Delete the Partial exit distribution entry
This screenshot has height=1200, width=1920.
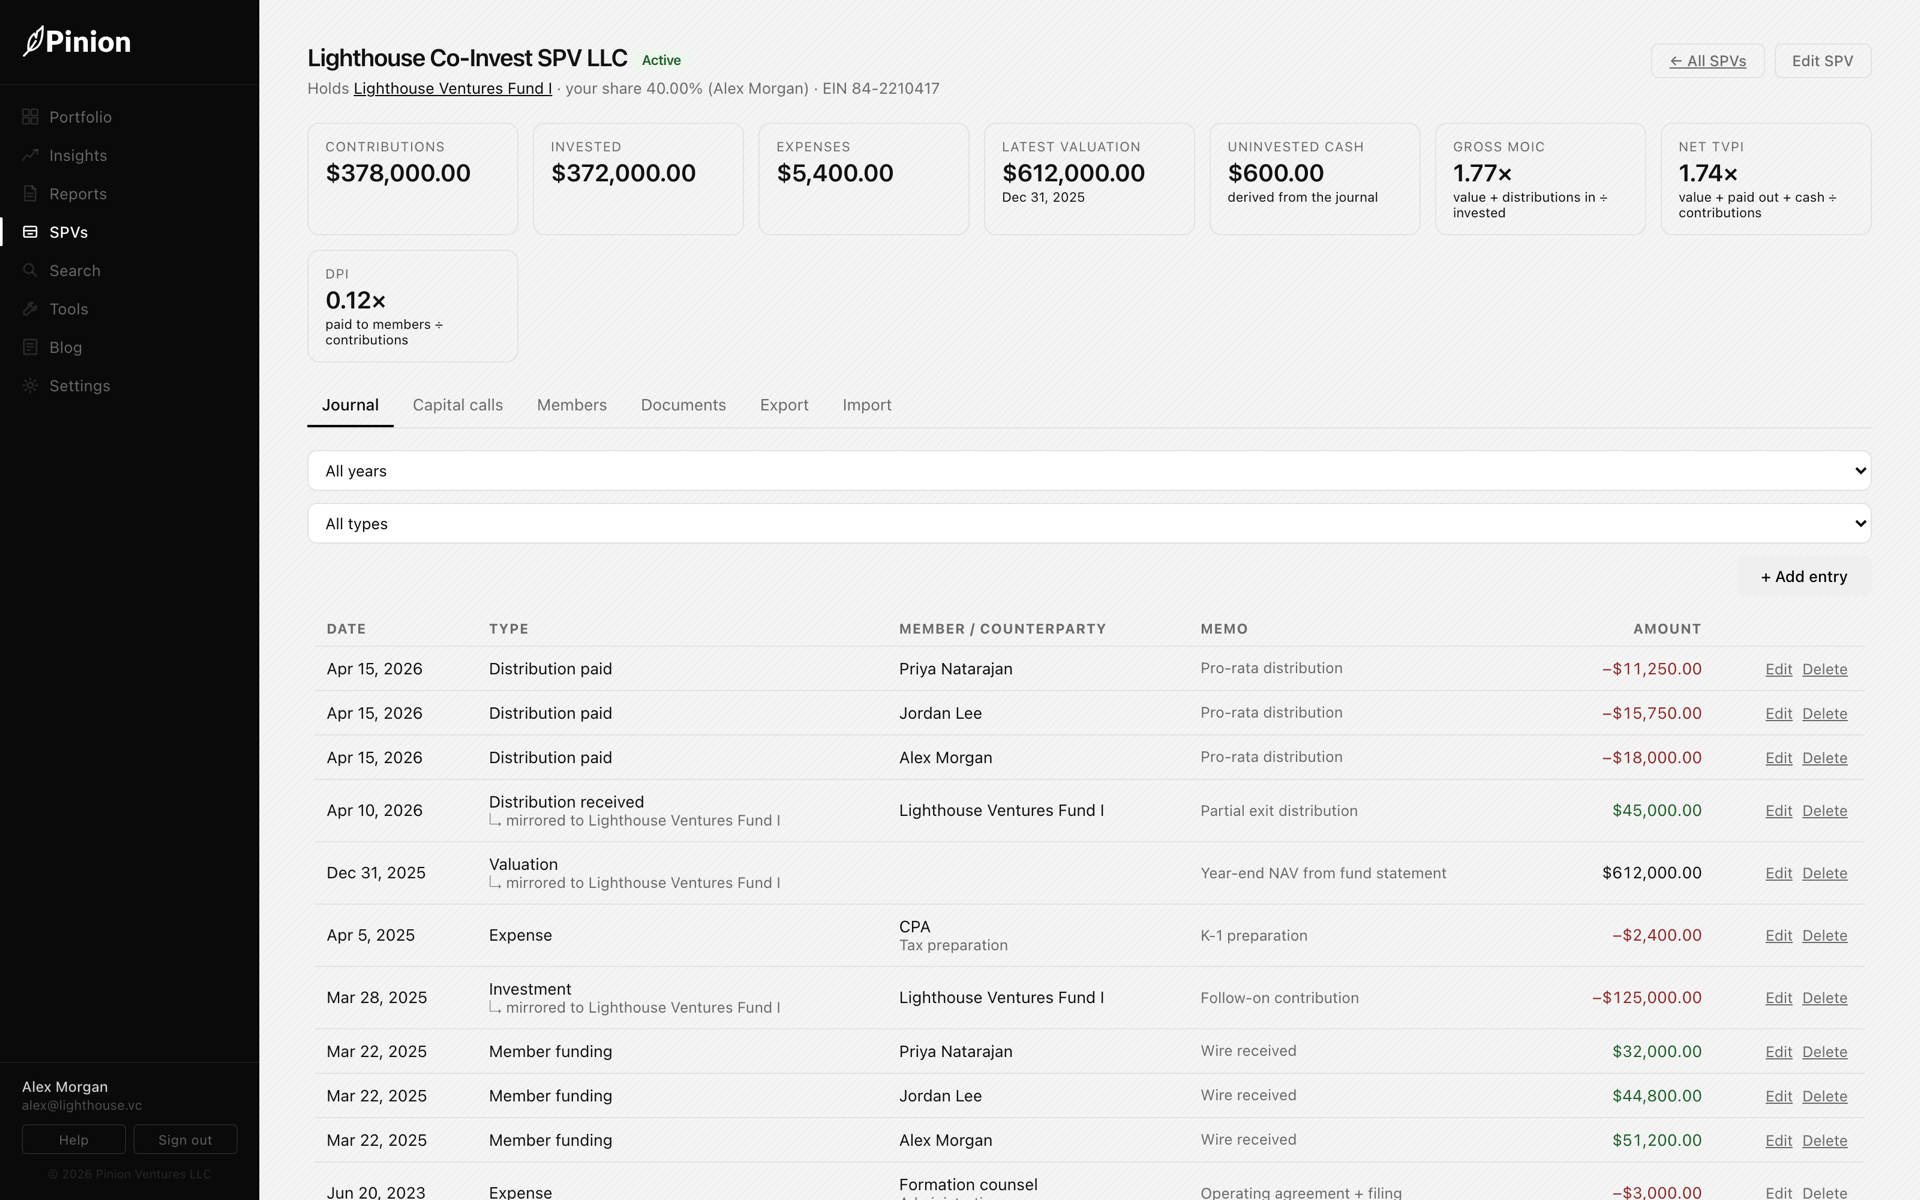(1824, 811)
